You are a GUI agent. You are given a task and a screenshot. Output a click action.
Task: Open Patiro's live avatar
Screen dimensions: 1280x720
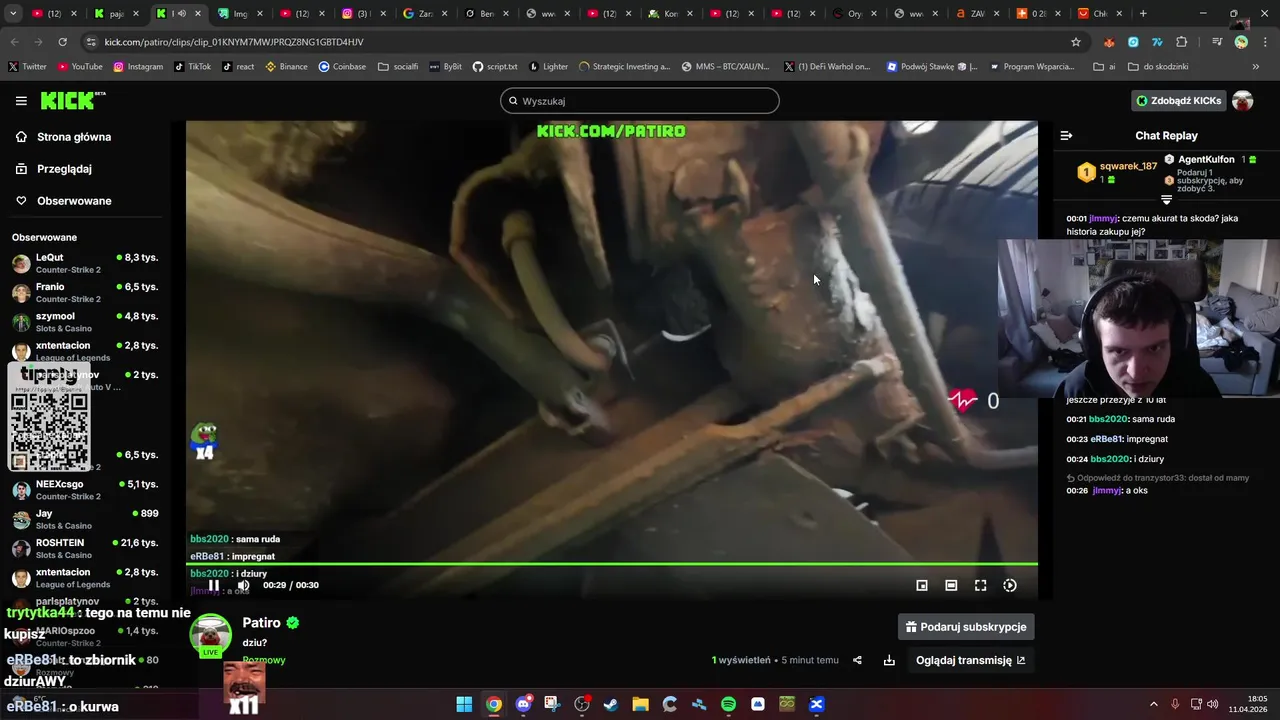click(x=211, y=636)
